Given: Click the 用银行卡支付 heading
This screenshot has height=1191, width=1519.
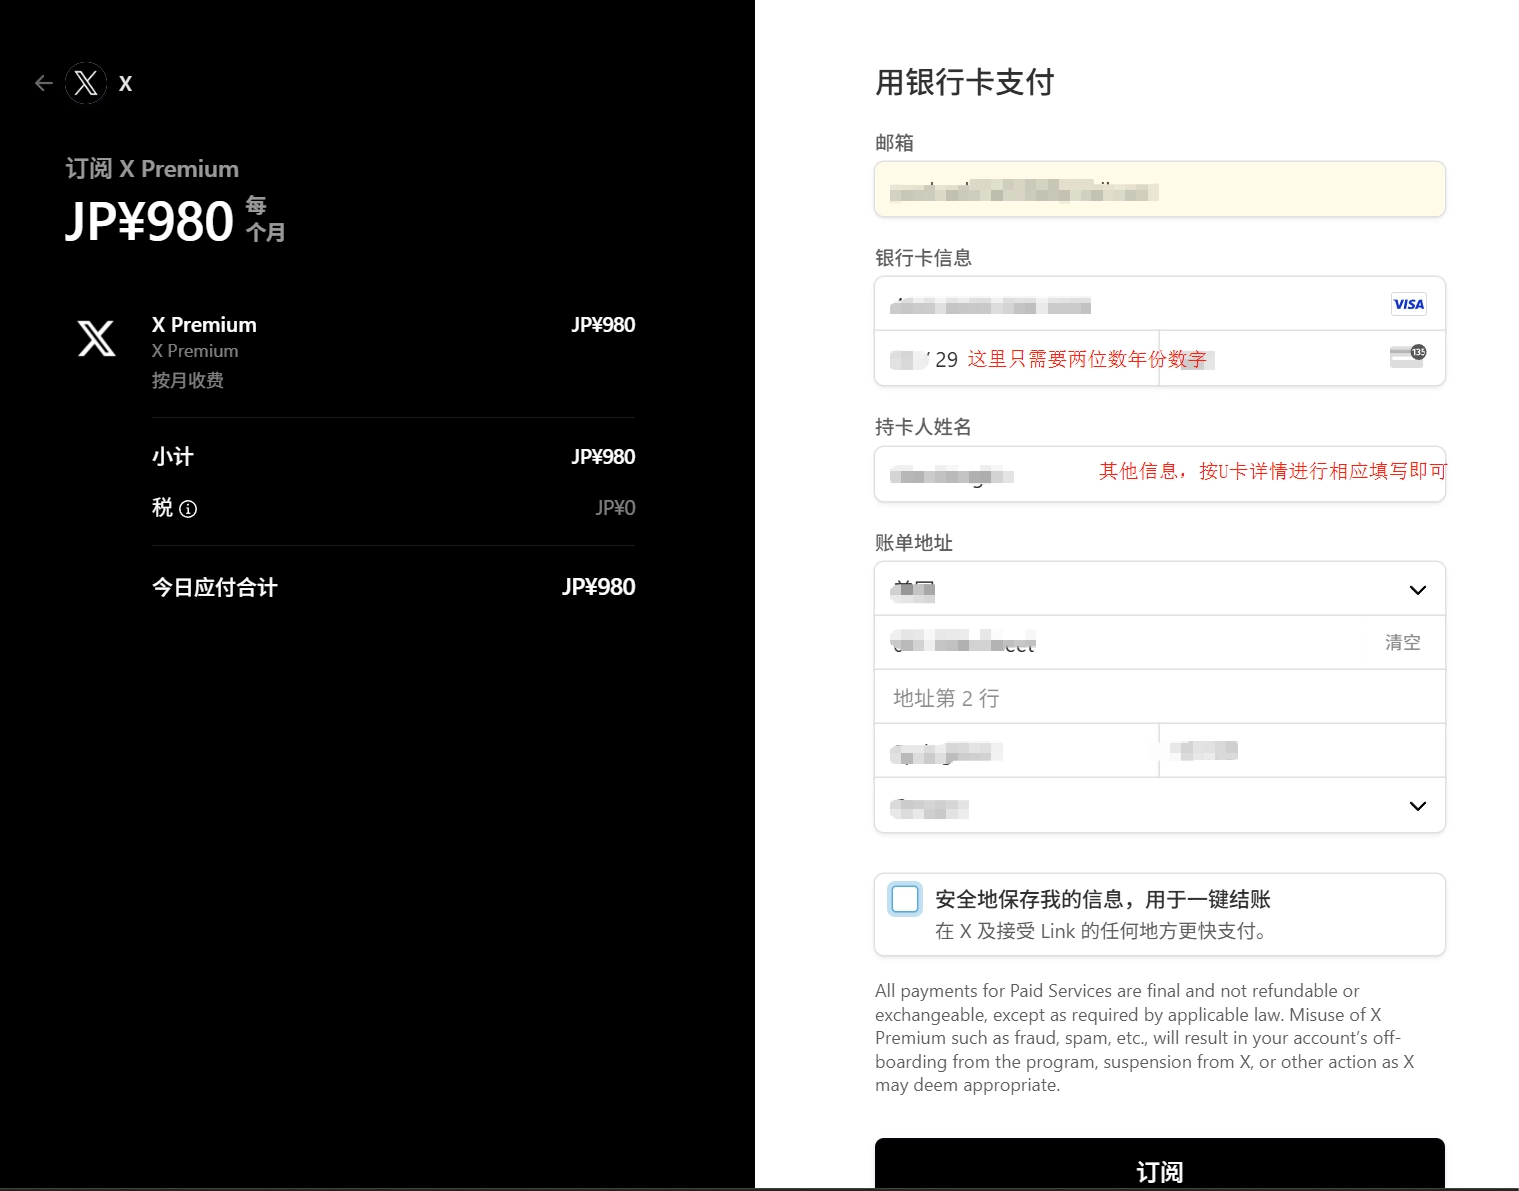Looking at the screenshot, I should click(x=964, y=82).
